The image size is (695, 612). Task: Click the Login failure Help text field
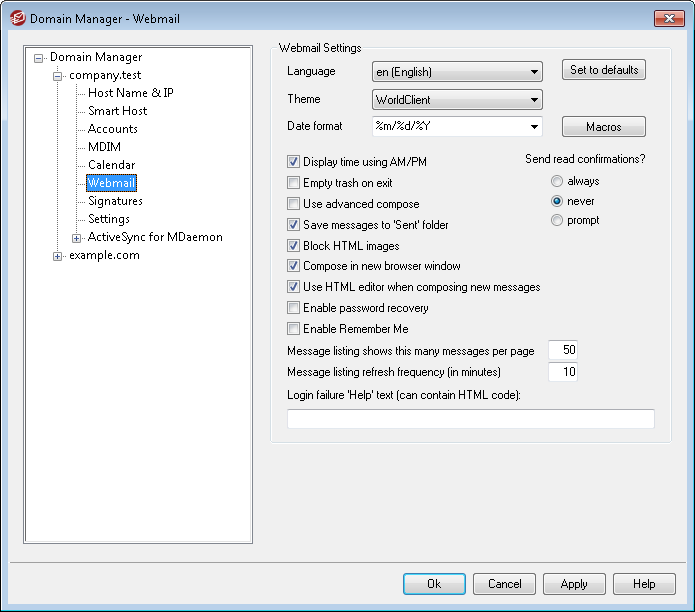(x=471, y=419)
